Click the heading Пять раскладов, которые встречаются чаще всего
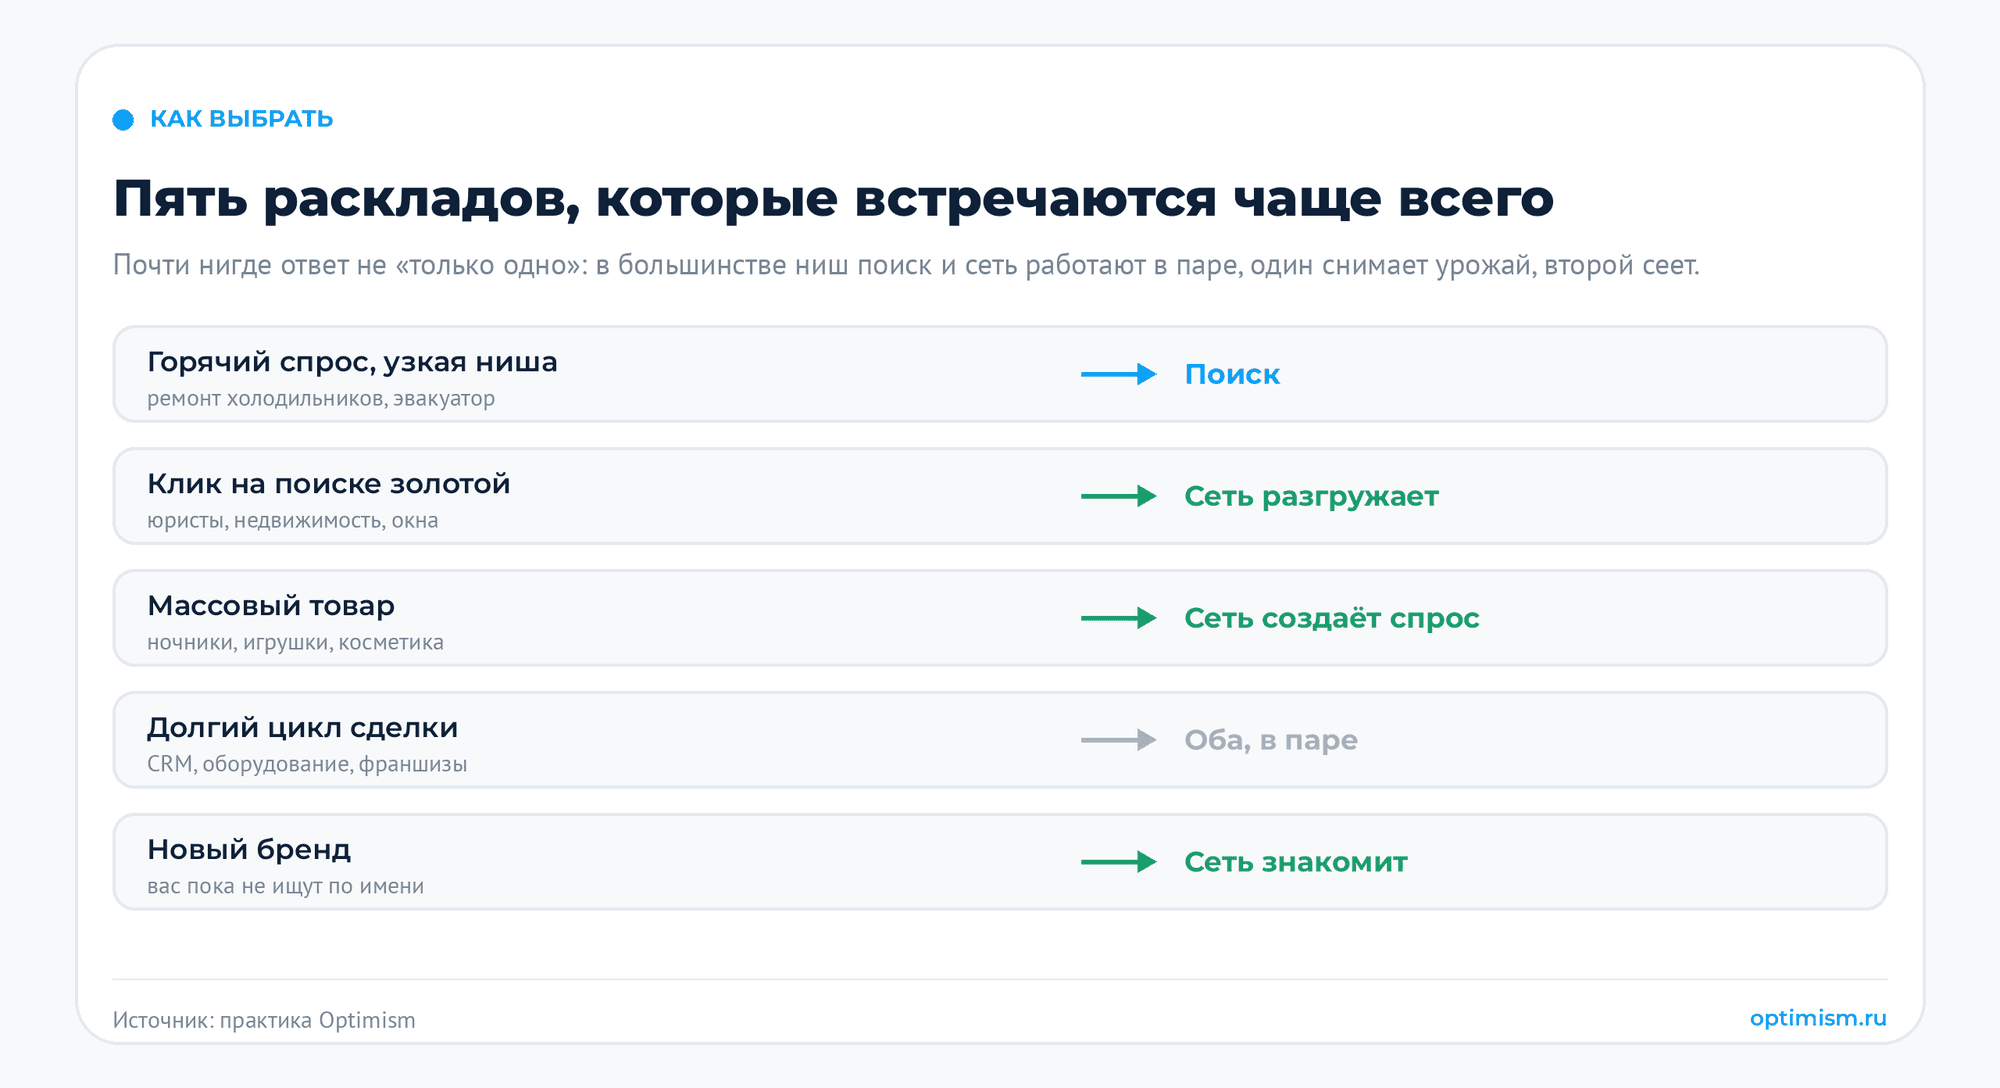 pyautogui.click(x=833, y=198)
